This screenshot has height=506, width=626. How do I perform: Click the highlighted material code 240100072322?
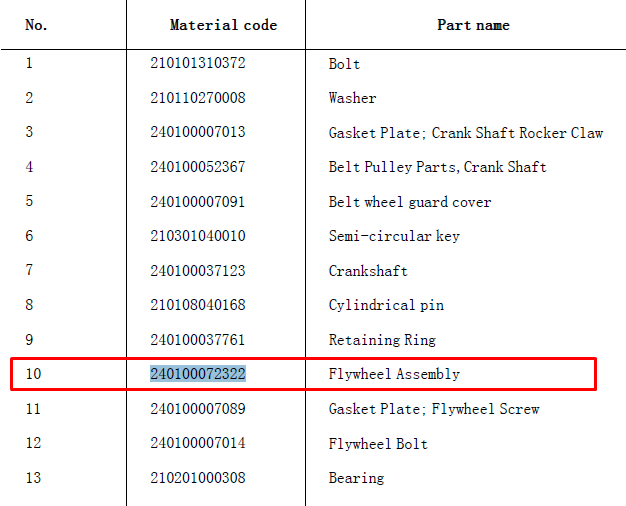(x=198, y=374)
